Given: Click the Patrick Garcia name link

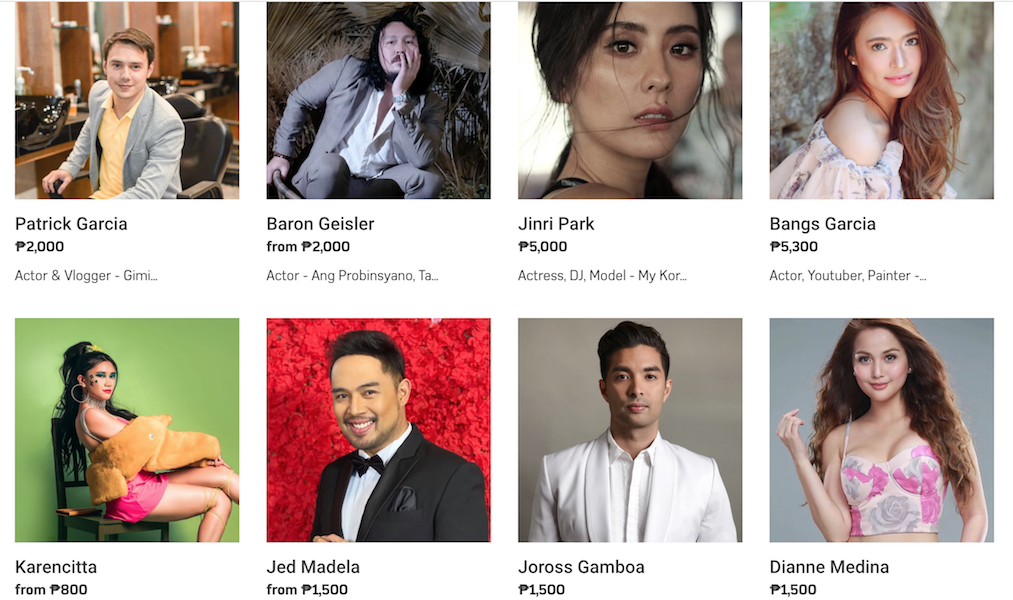Looking at the screenshot, I should point(71,224).
